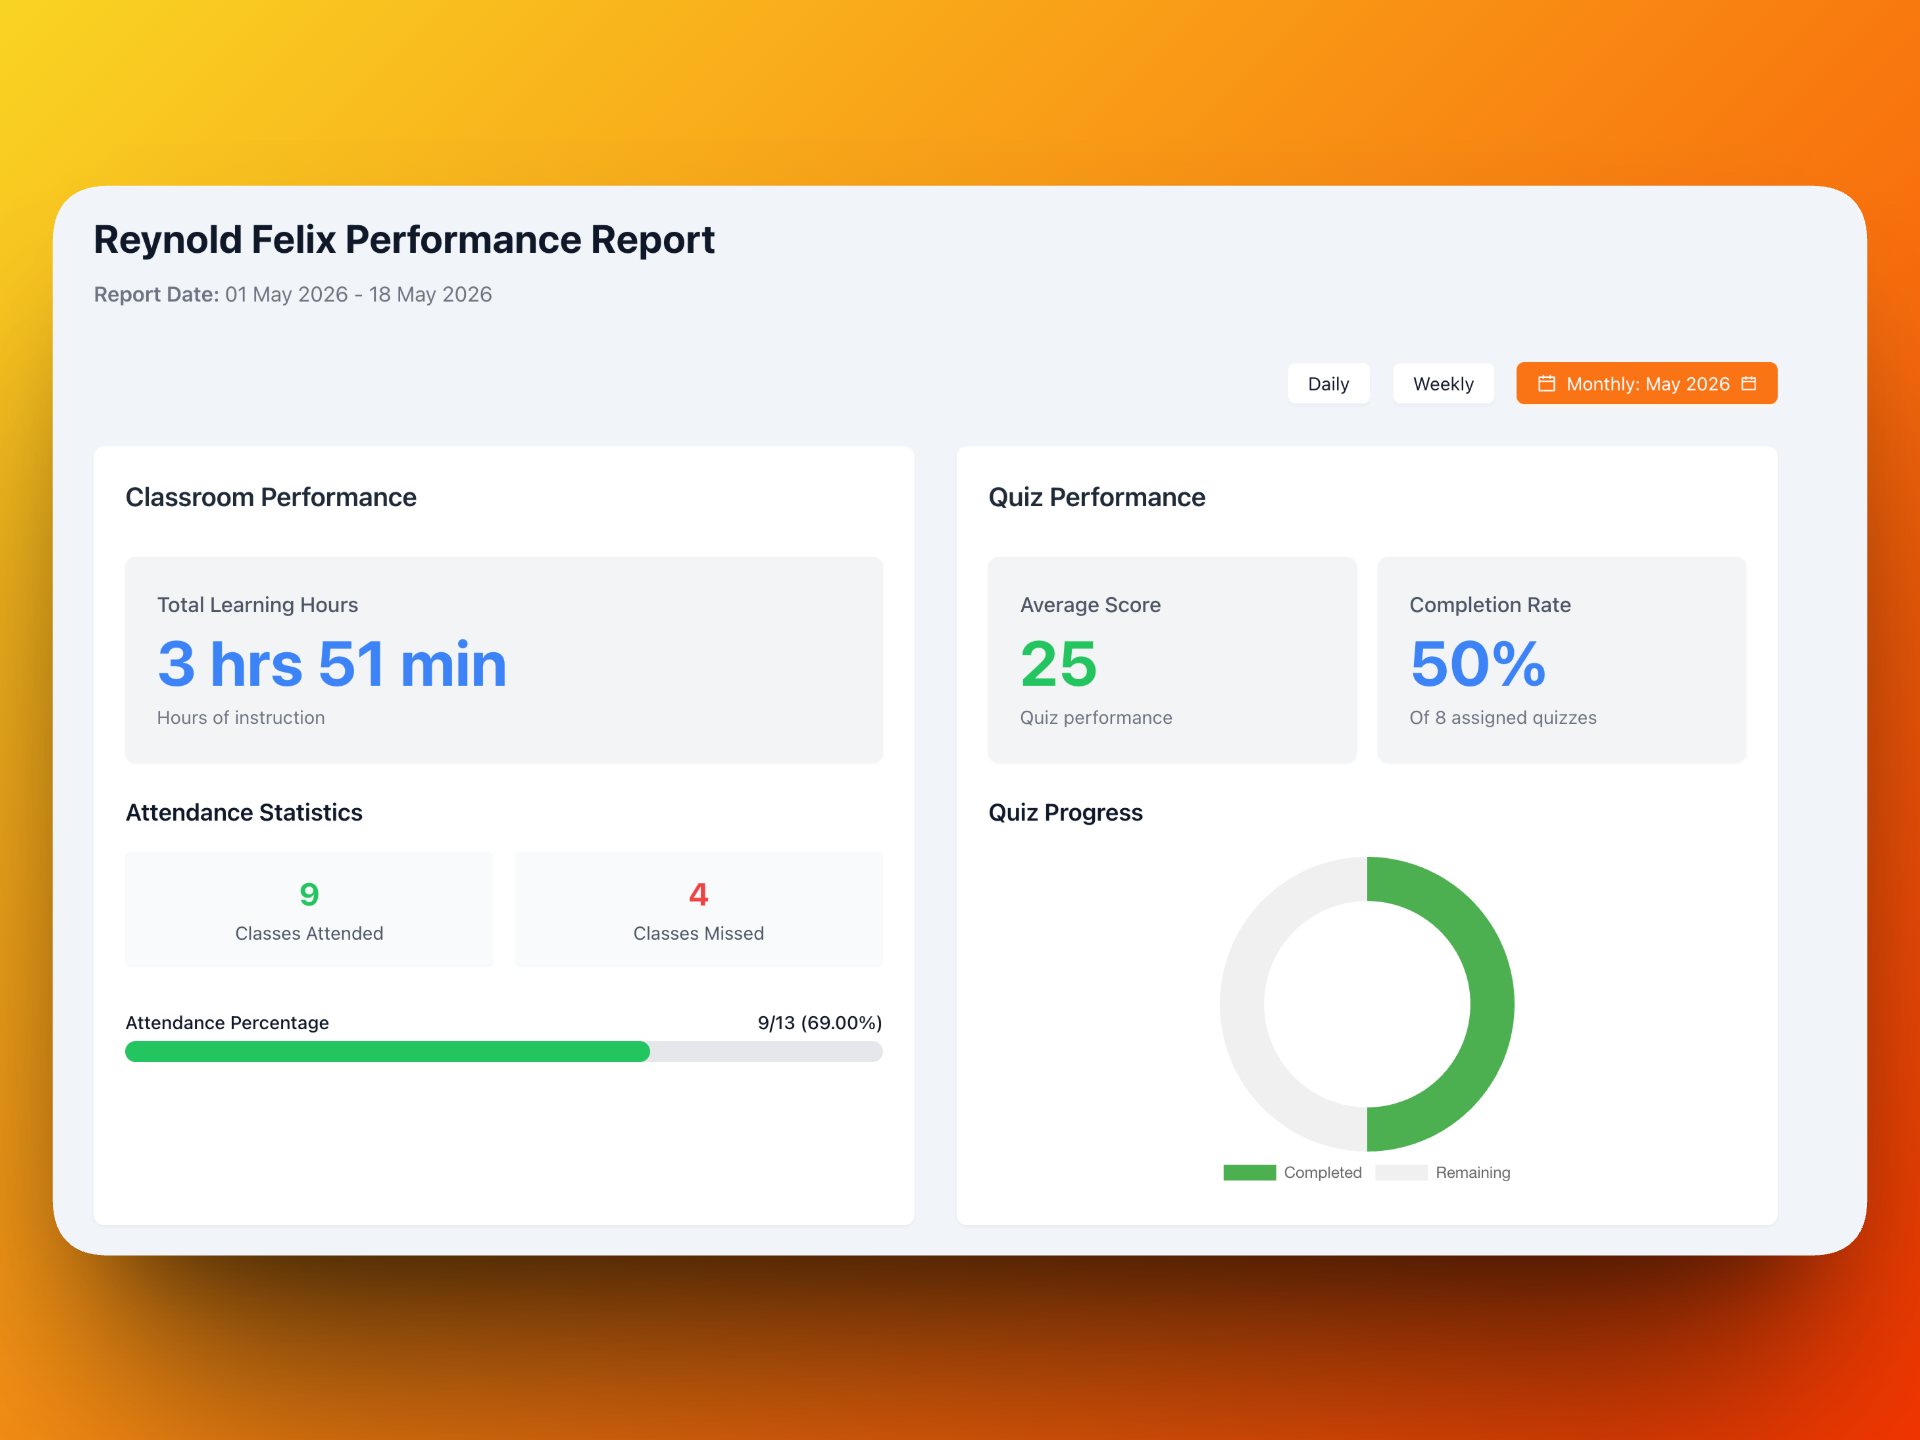
Task: Click the 'Total Learning Hours' label
Action: [257, 604]
